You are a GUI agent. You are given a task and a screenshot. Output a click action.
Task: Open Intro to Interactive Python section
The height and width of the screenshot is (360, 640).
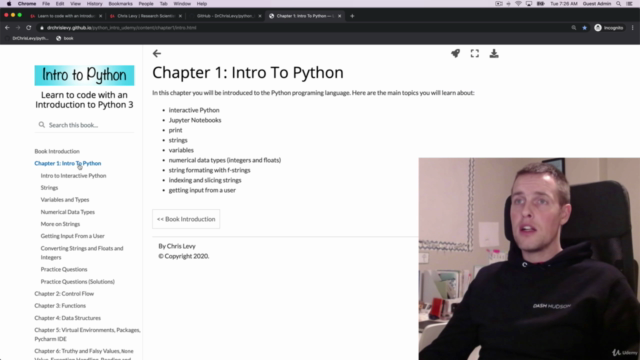[73, 176]
